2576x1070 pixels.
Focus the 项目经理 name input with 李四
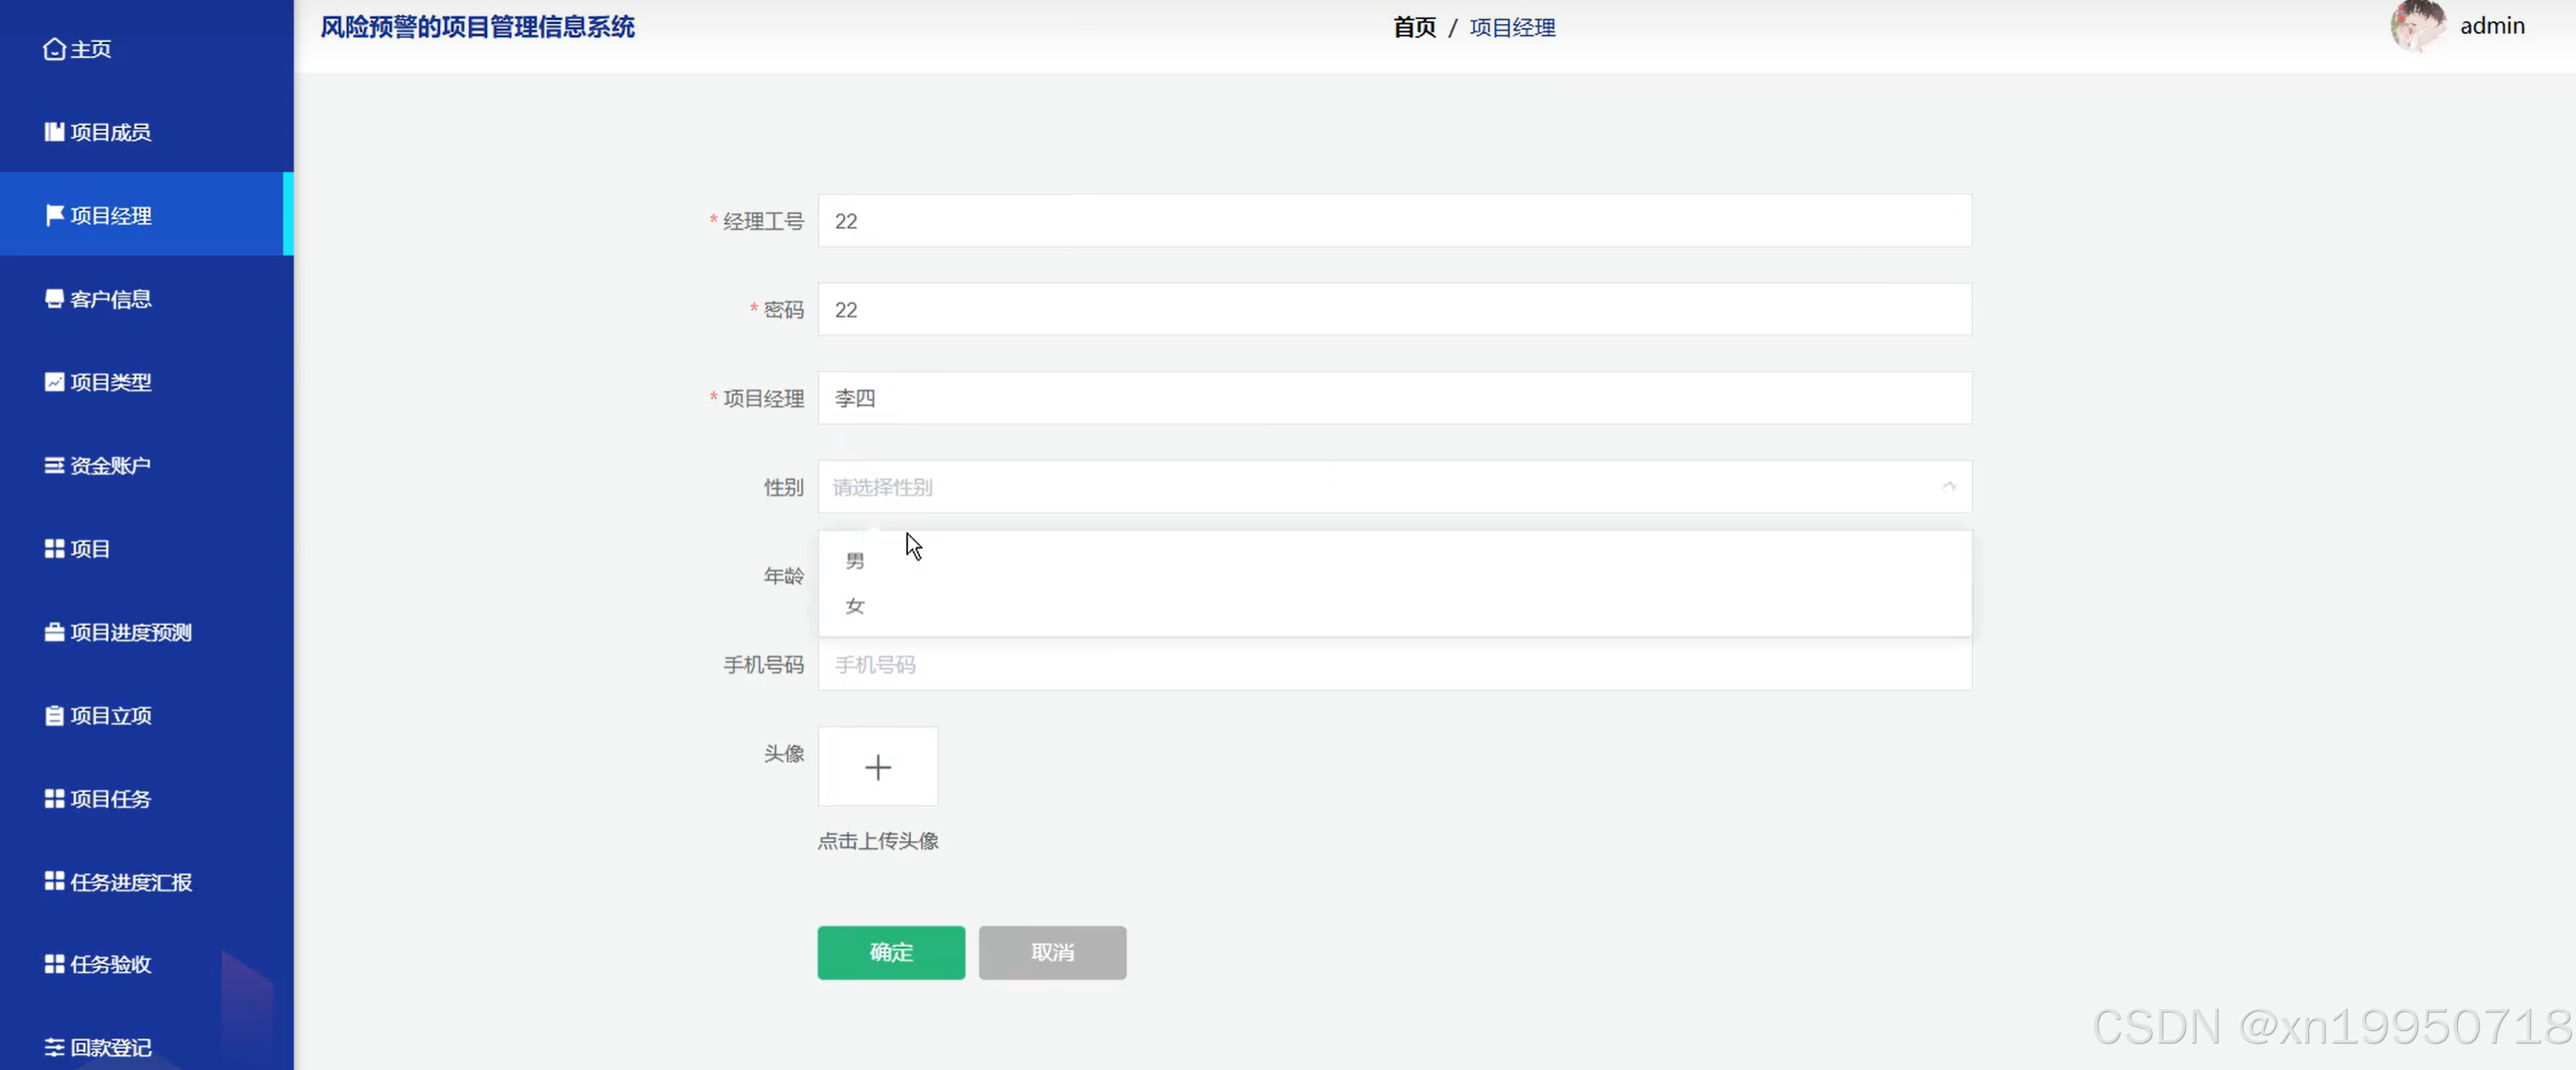1394,398
